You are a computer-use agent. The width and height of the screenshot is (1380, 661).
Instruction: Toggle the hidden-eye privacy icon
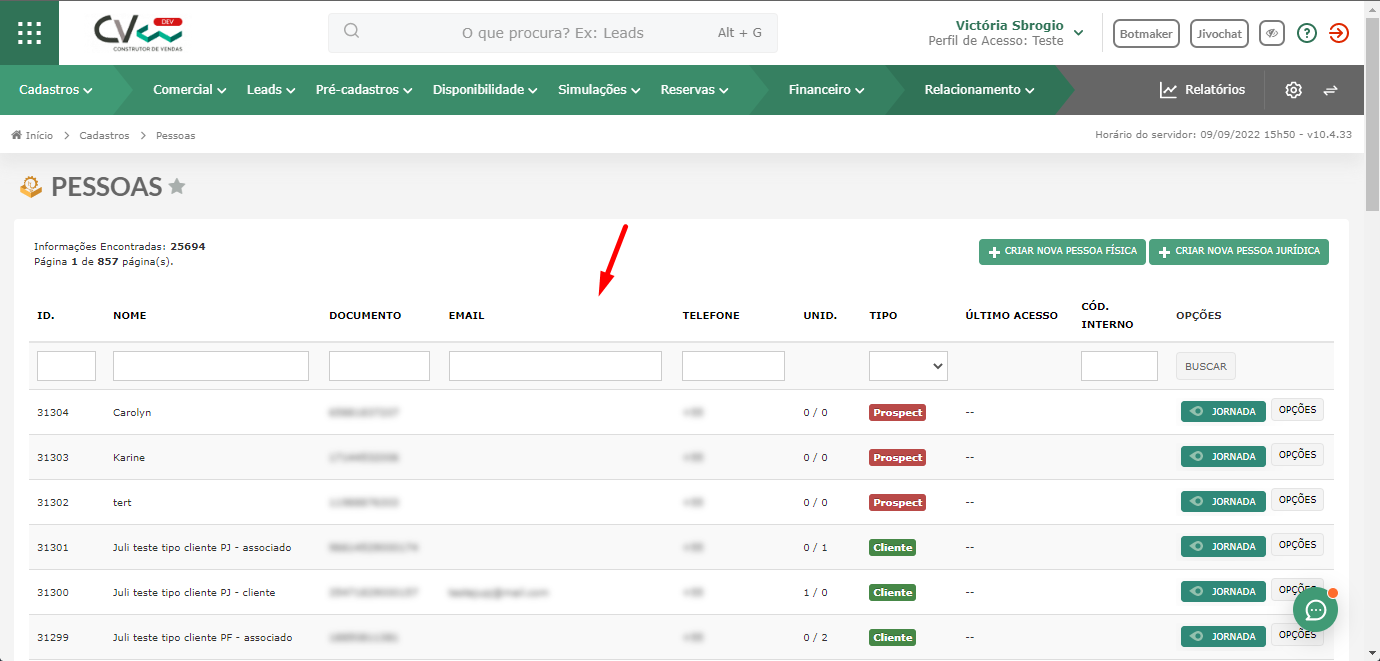click(1272, 33)
